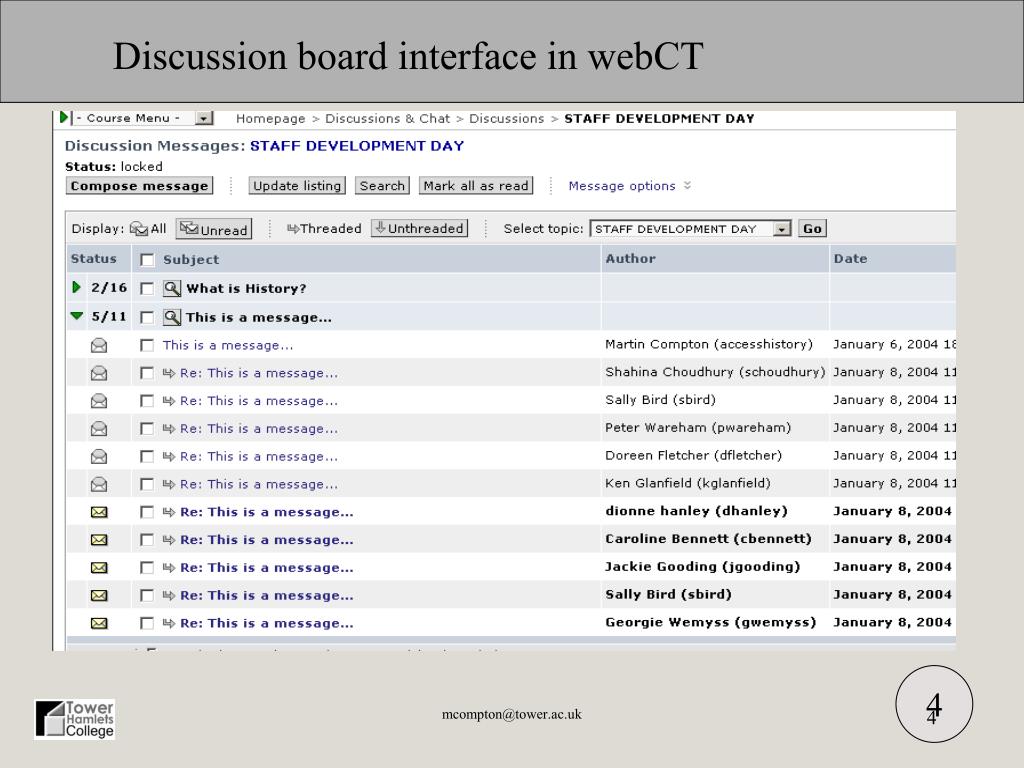Open magnifier icon beside What is History?
The image size is (1024, 768).
(172, 288)
